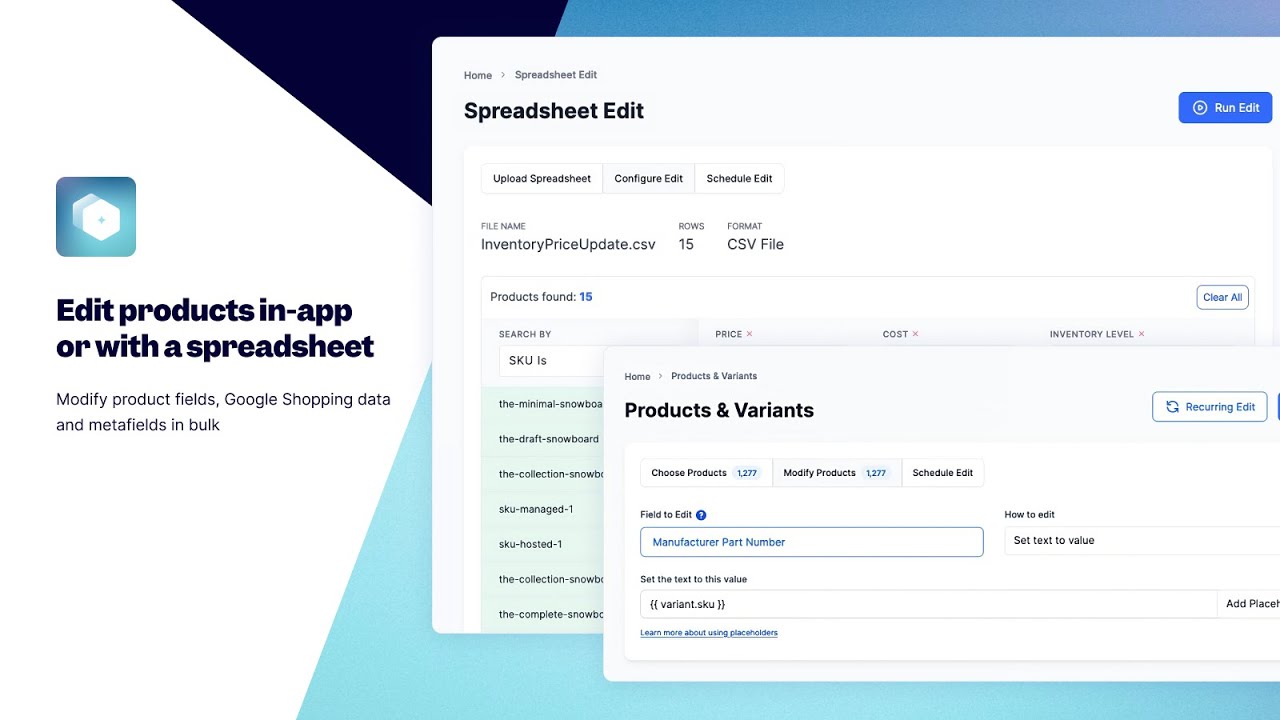Switch to the Modify Products tab
Viewport: 1280px width, 720px height.
click(837, 472)
